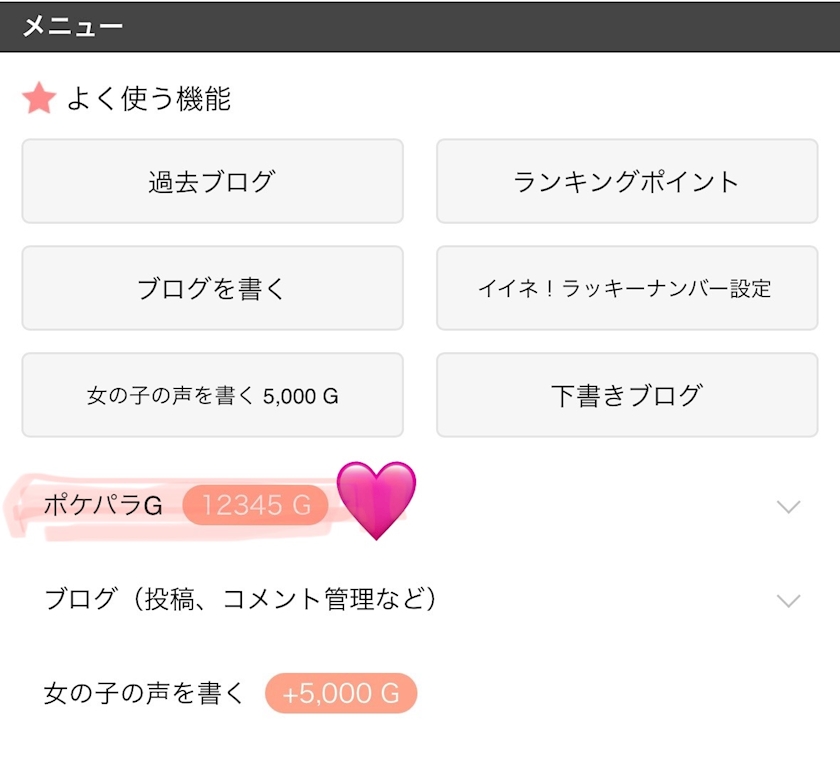Open イイネ！ラッキーナンバー設定

626,288
